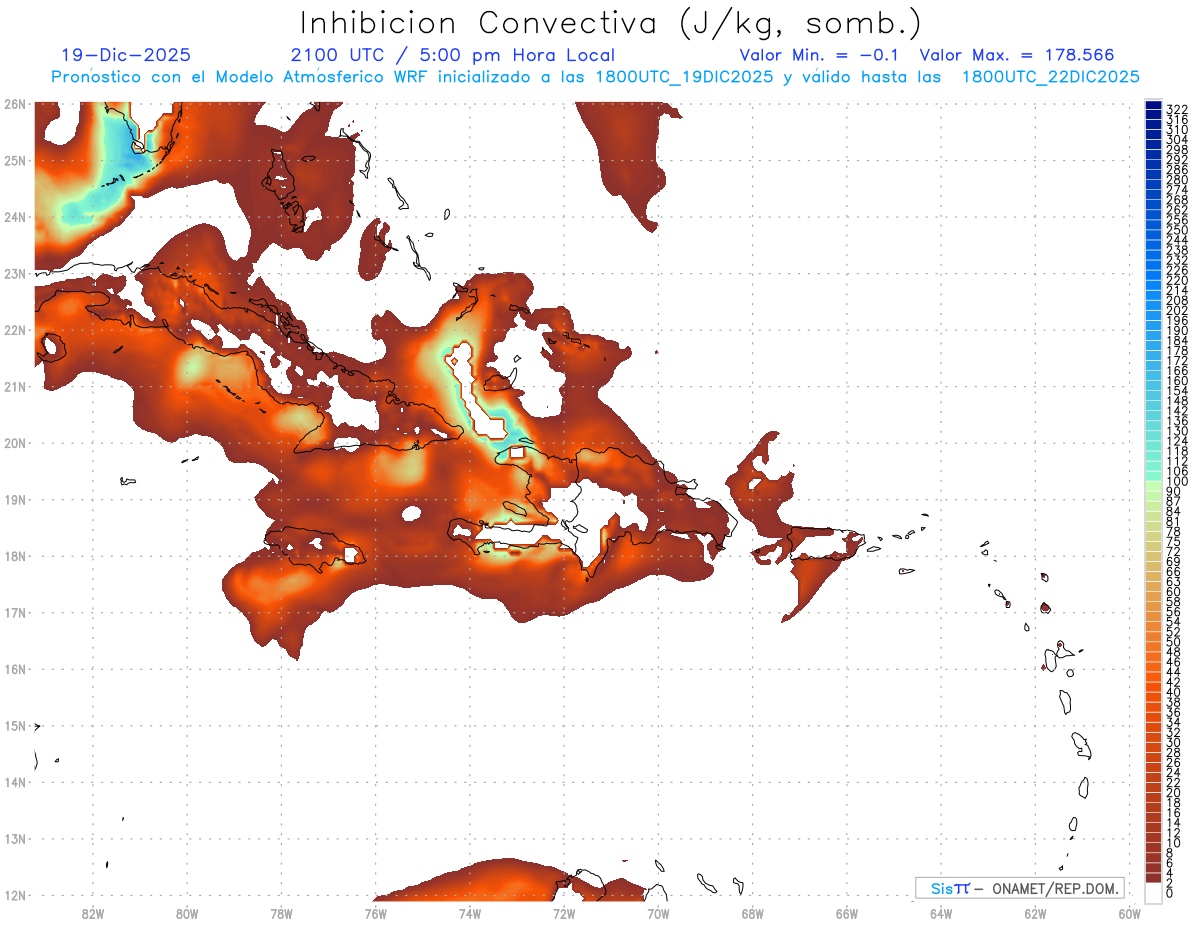Viewport: 1200px width, 927px height.
Task: Click the 26N latitude label
Action: [15, 103]
